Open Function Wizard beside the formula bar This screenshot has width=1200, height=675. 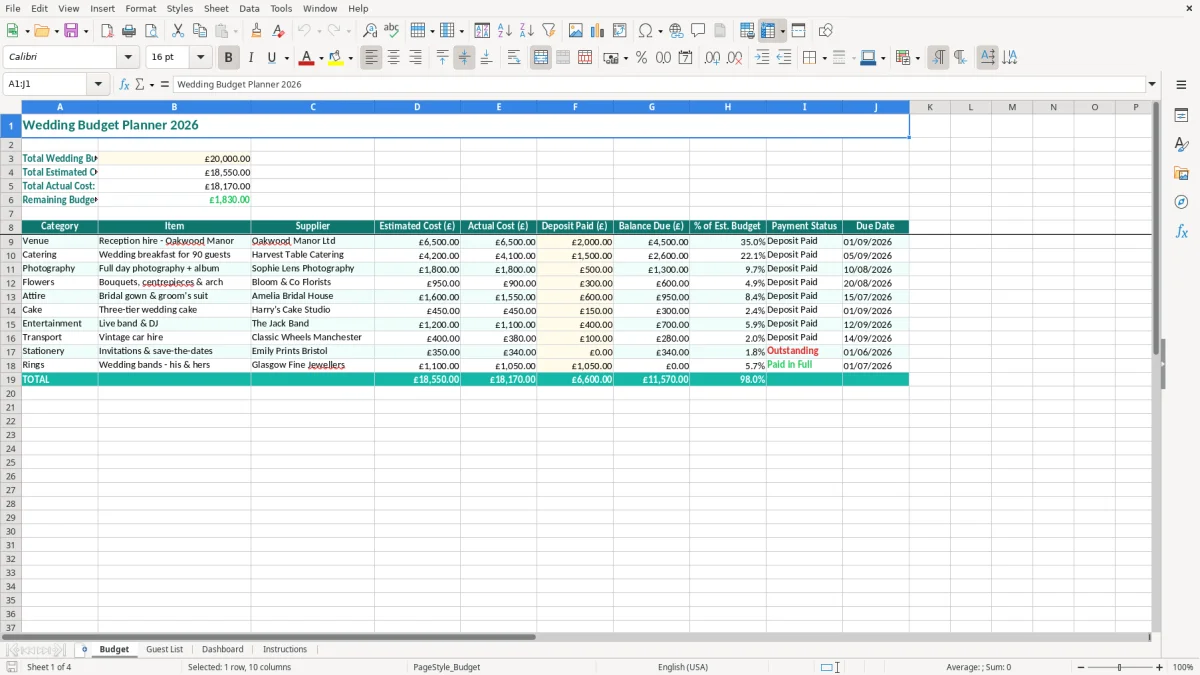125,85
